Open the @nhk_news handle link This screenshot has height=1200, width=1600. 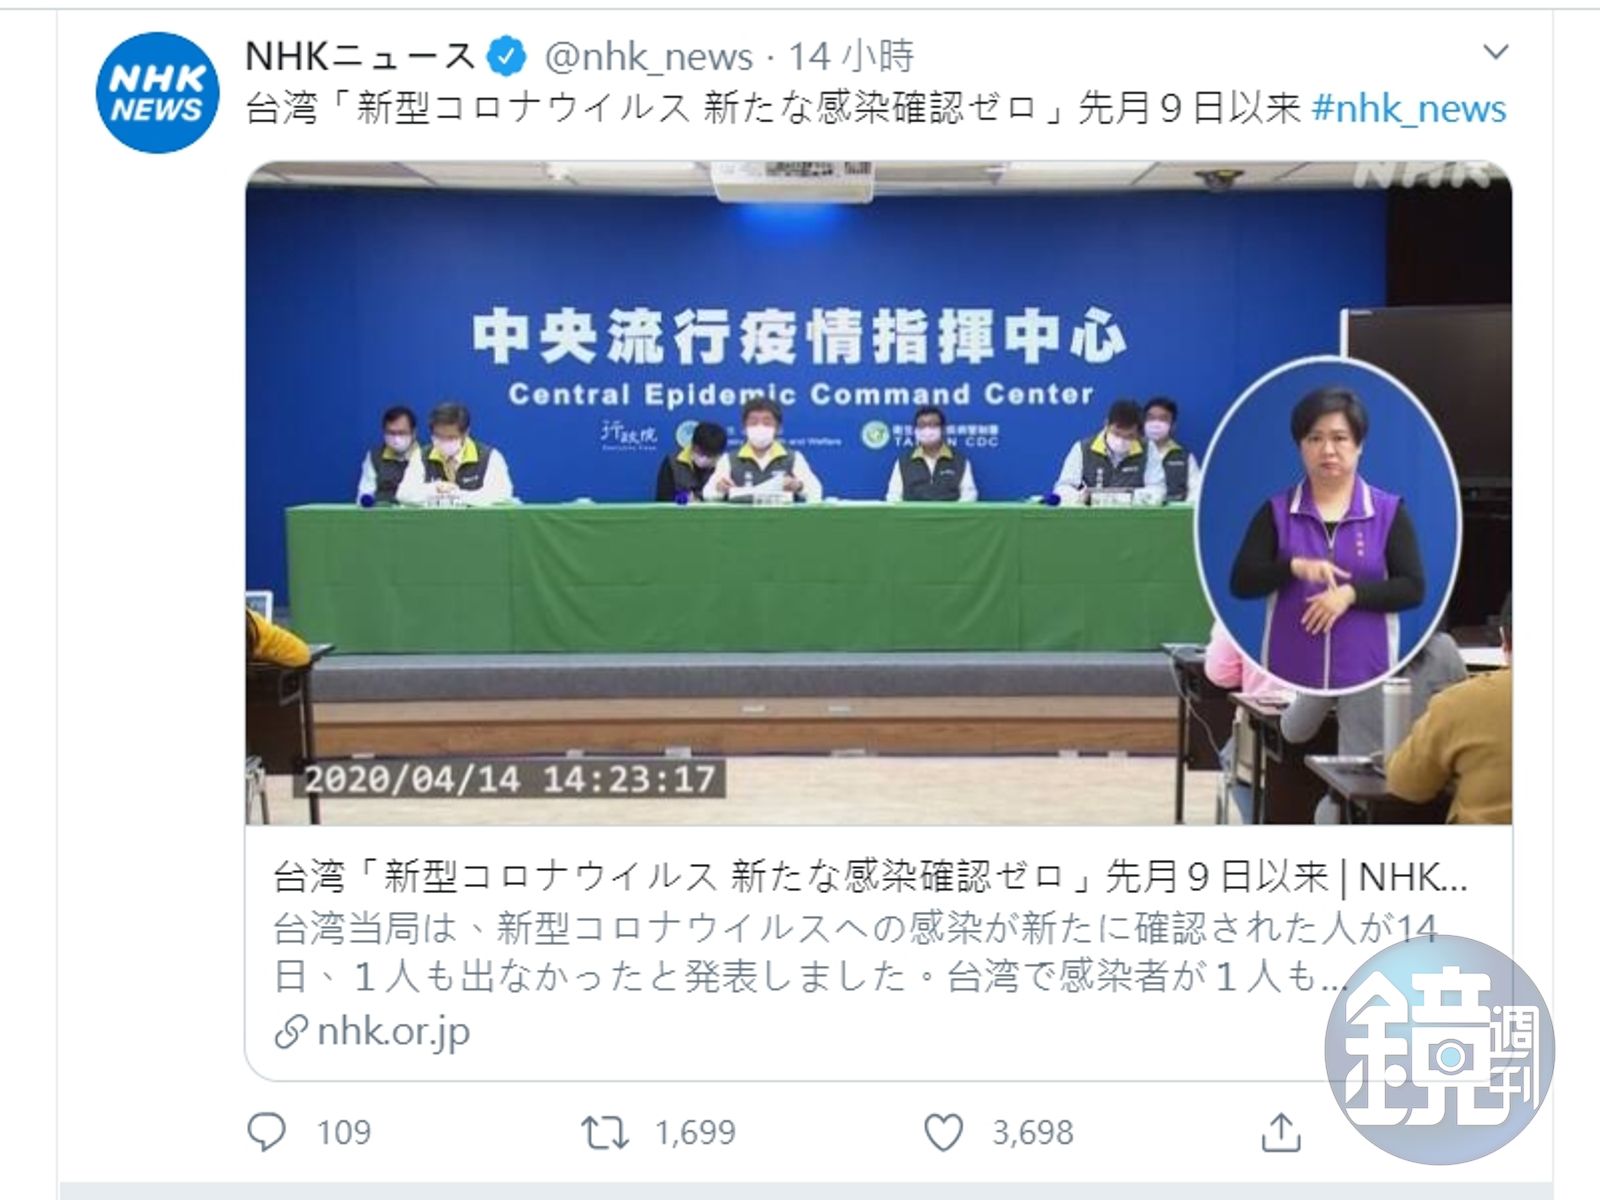pyautogui.click(x=648, y=57)
